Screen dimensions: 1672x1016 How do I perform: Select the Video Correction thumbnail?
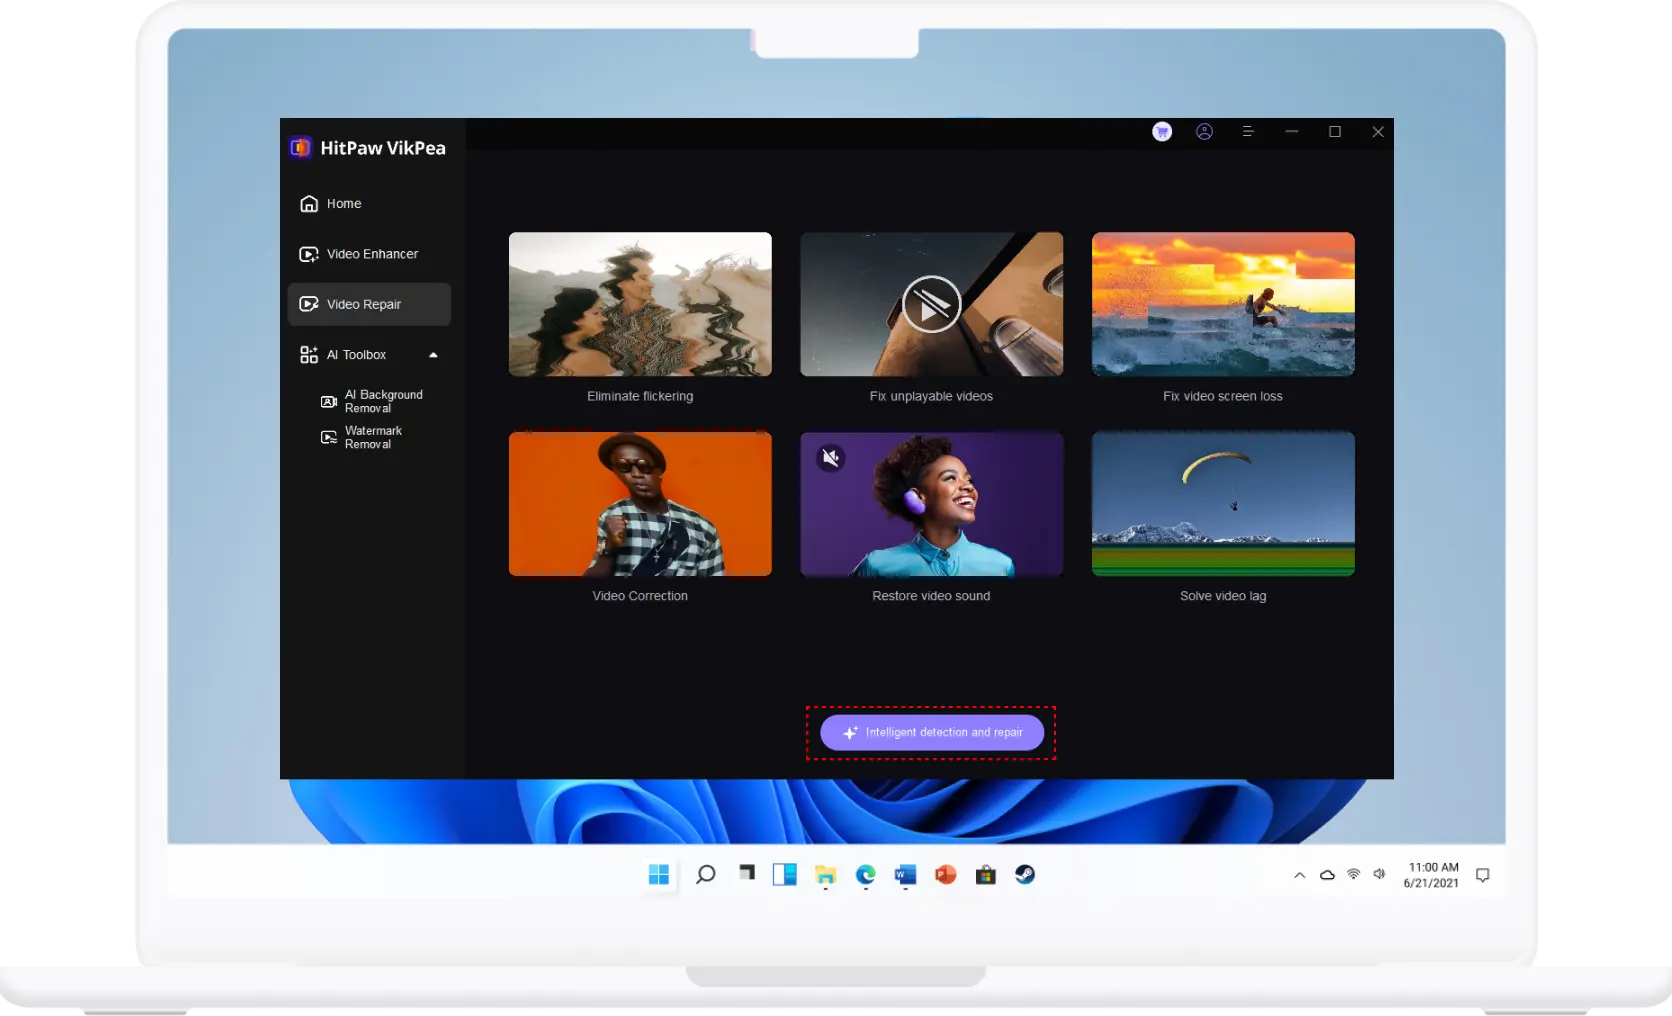640,504
